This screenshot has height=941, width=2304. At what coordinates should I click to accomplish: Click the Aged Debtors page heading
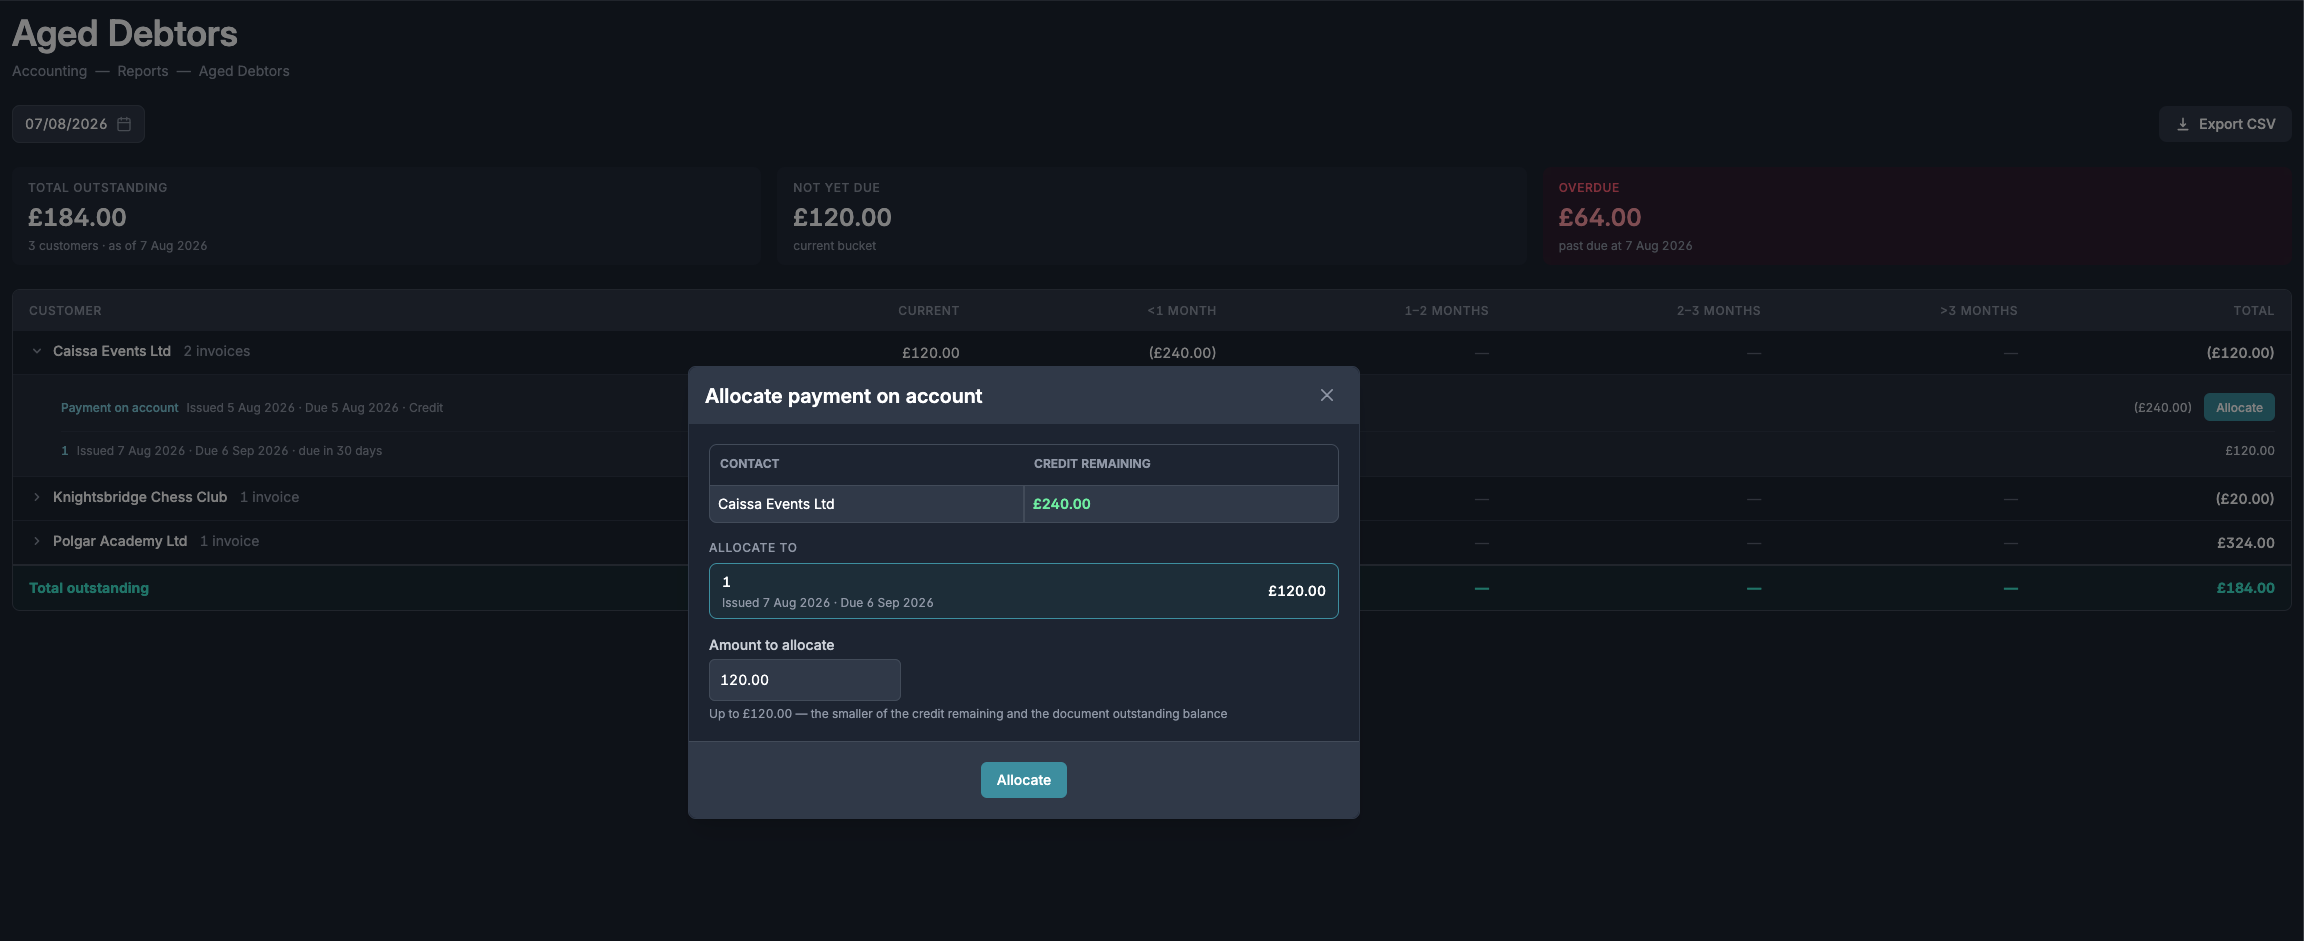[125, 34]
